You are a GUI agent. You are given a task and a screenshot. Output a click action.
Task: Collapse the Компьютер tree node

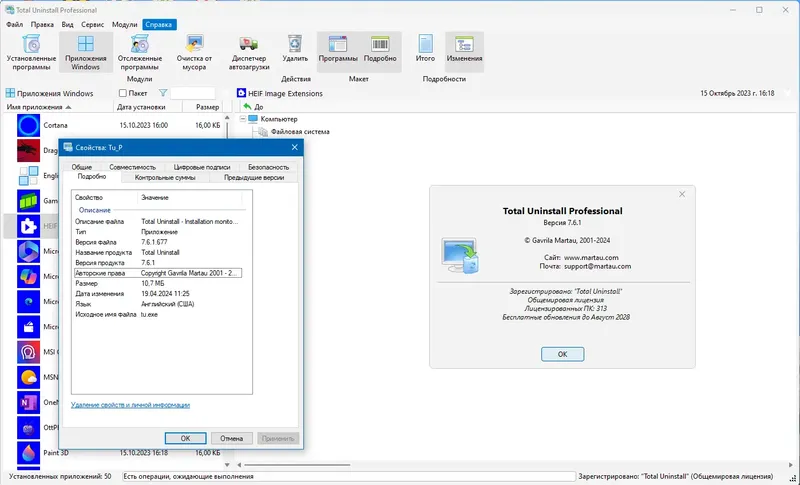pyautogui.click(x=243, y=119)
